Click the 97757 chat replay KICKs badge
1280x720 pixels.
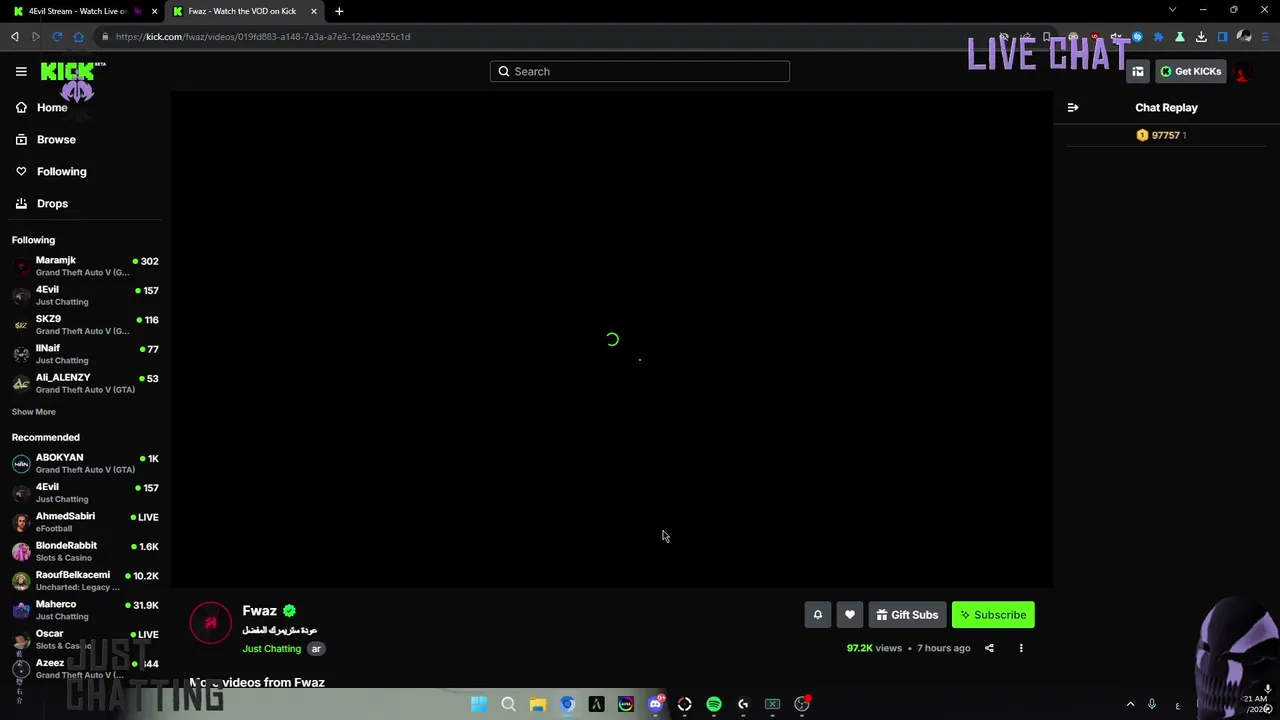(1160, 135)
